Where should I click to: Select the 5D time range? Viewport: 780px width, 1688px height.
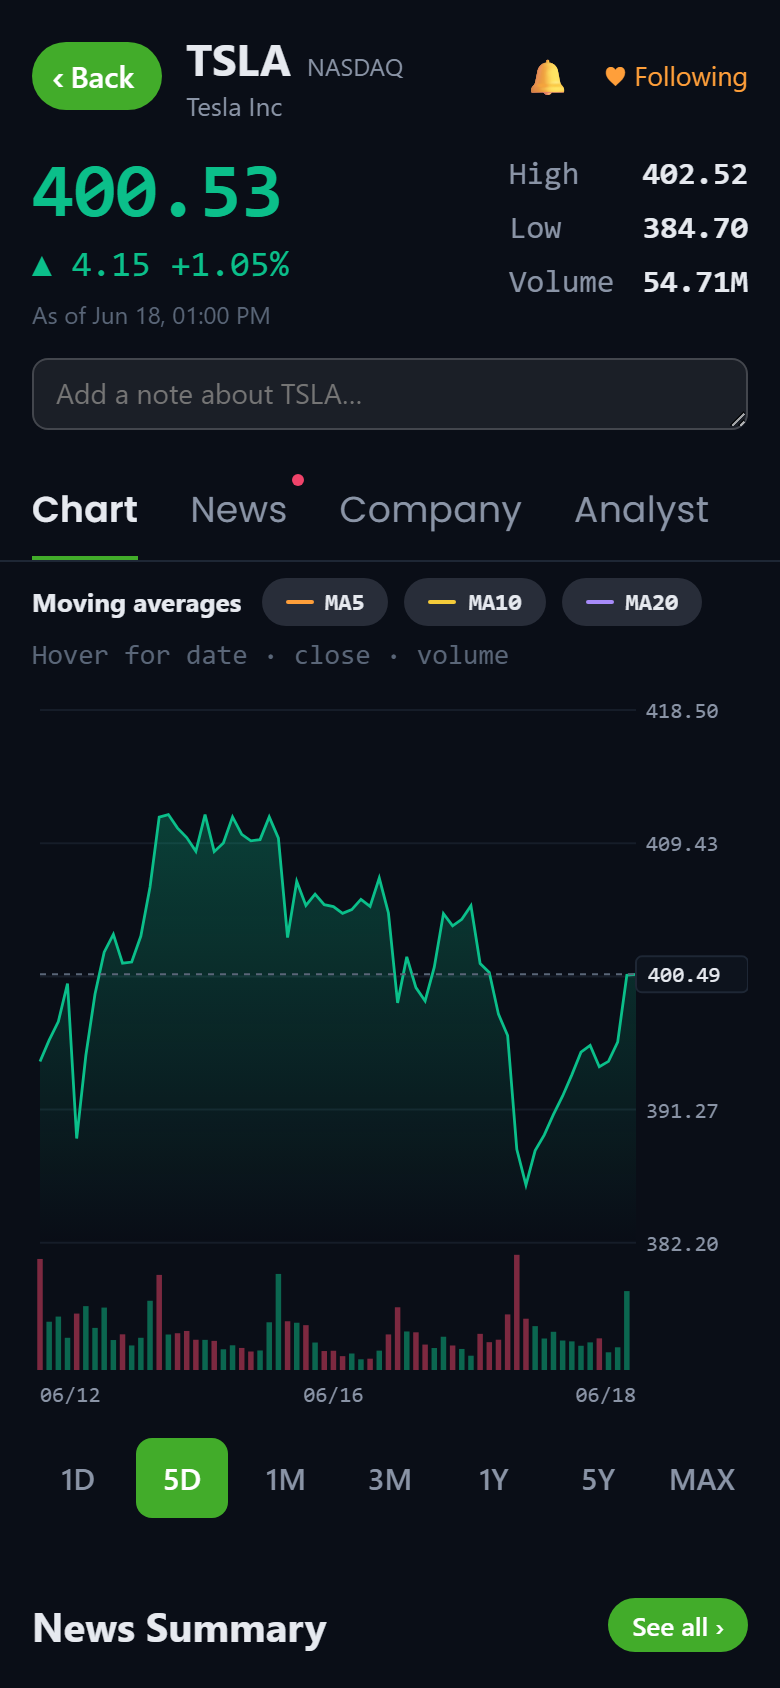point(182,1478)
